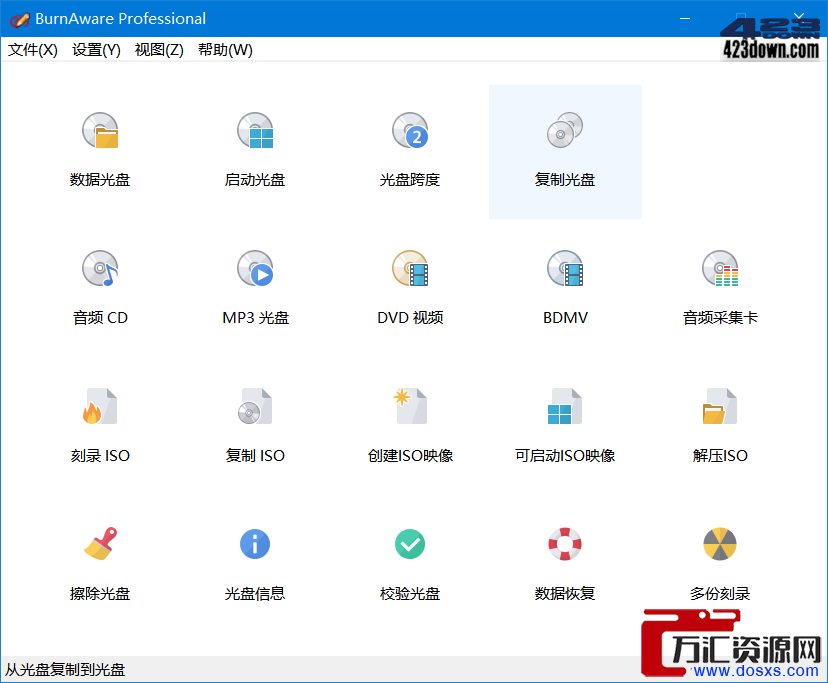Click the BurnAware app icon in title bar
This screenshot has width=828, height=683.
pos(19,20)
